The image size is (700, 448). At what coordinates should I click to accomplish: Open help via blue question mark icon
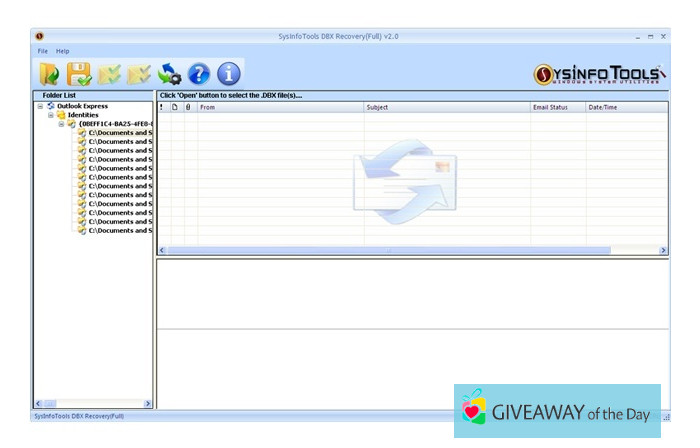199,73
